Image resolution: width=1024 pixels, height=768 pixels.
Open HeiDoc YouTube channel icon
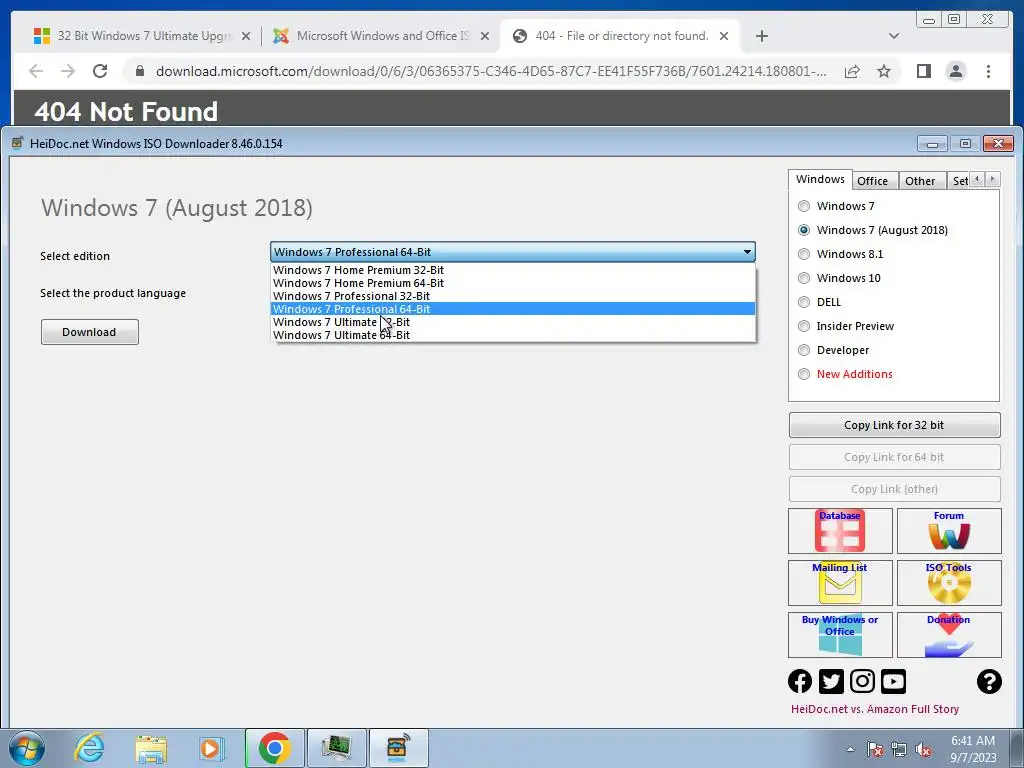coord(893,681)
